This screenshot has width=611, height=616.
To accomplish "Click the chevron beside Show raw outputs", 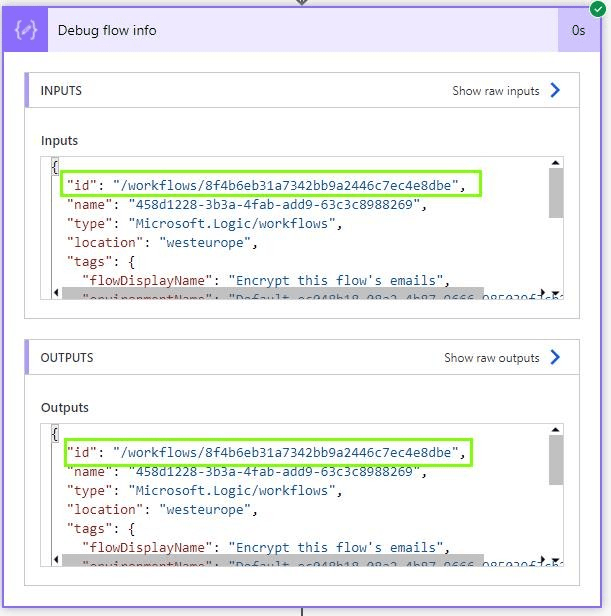I will tap(556, 357).
